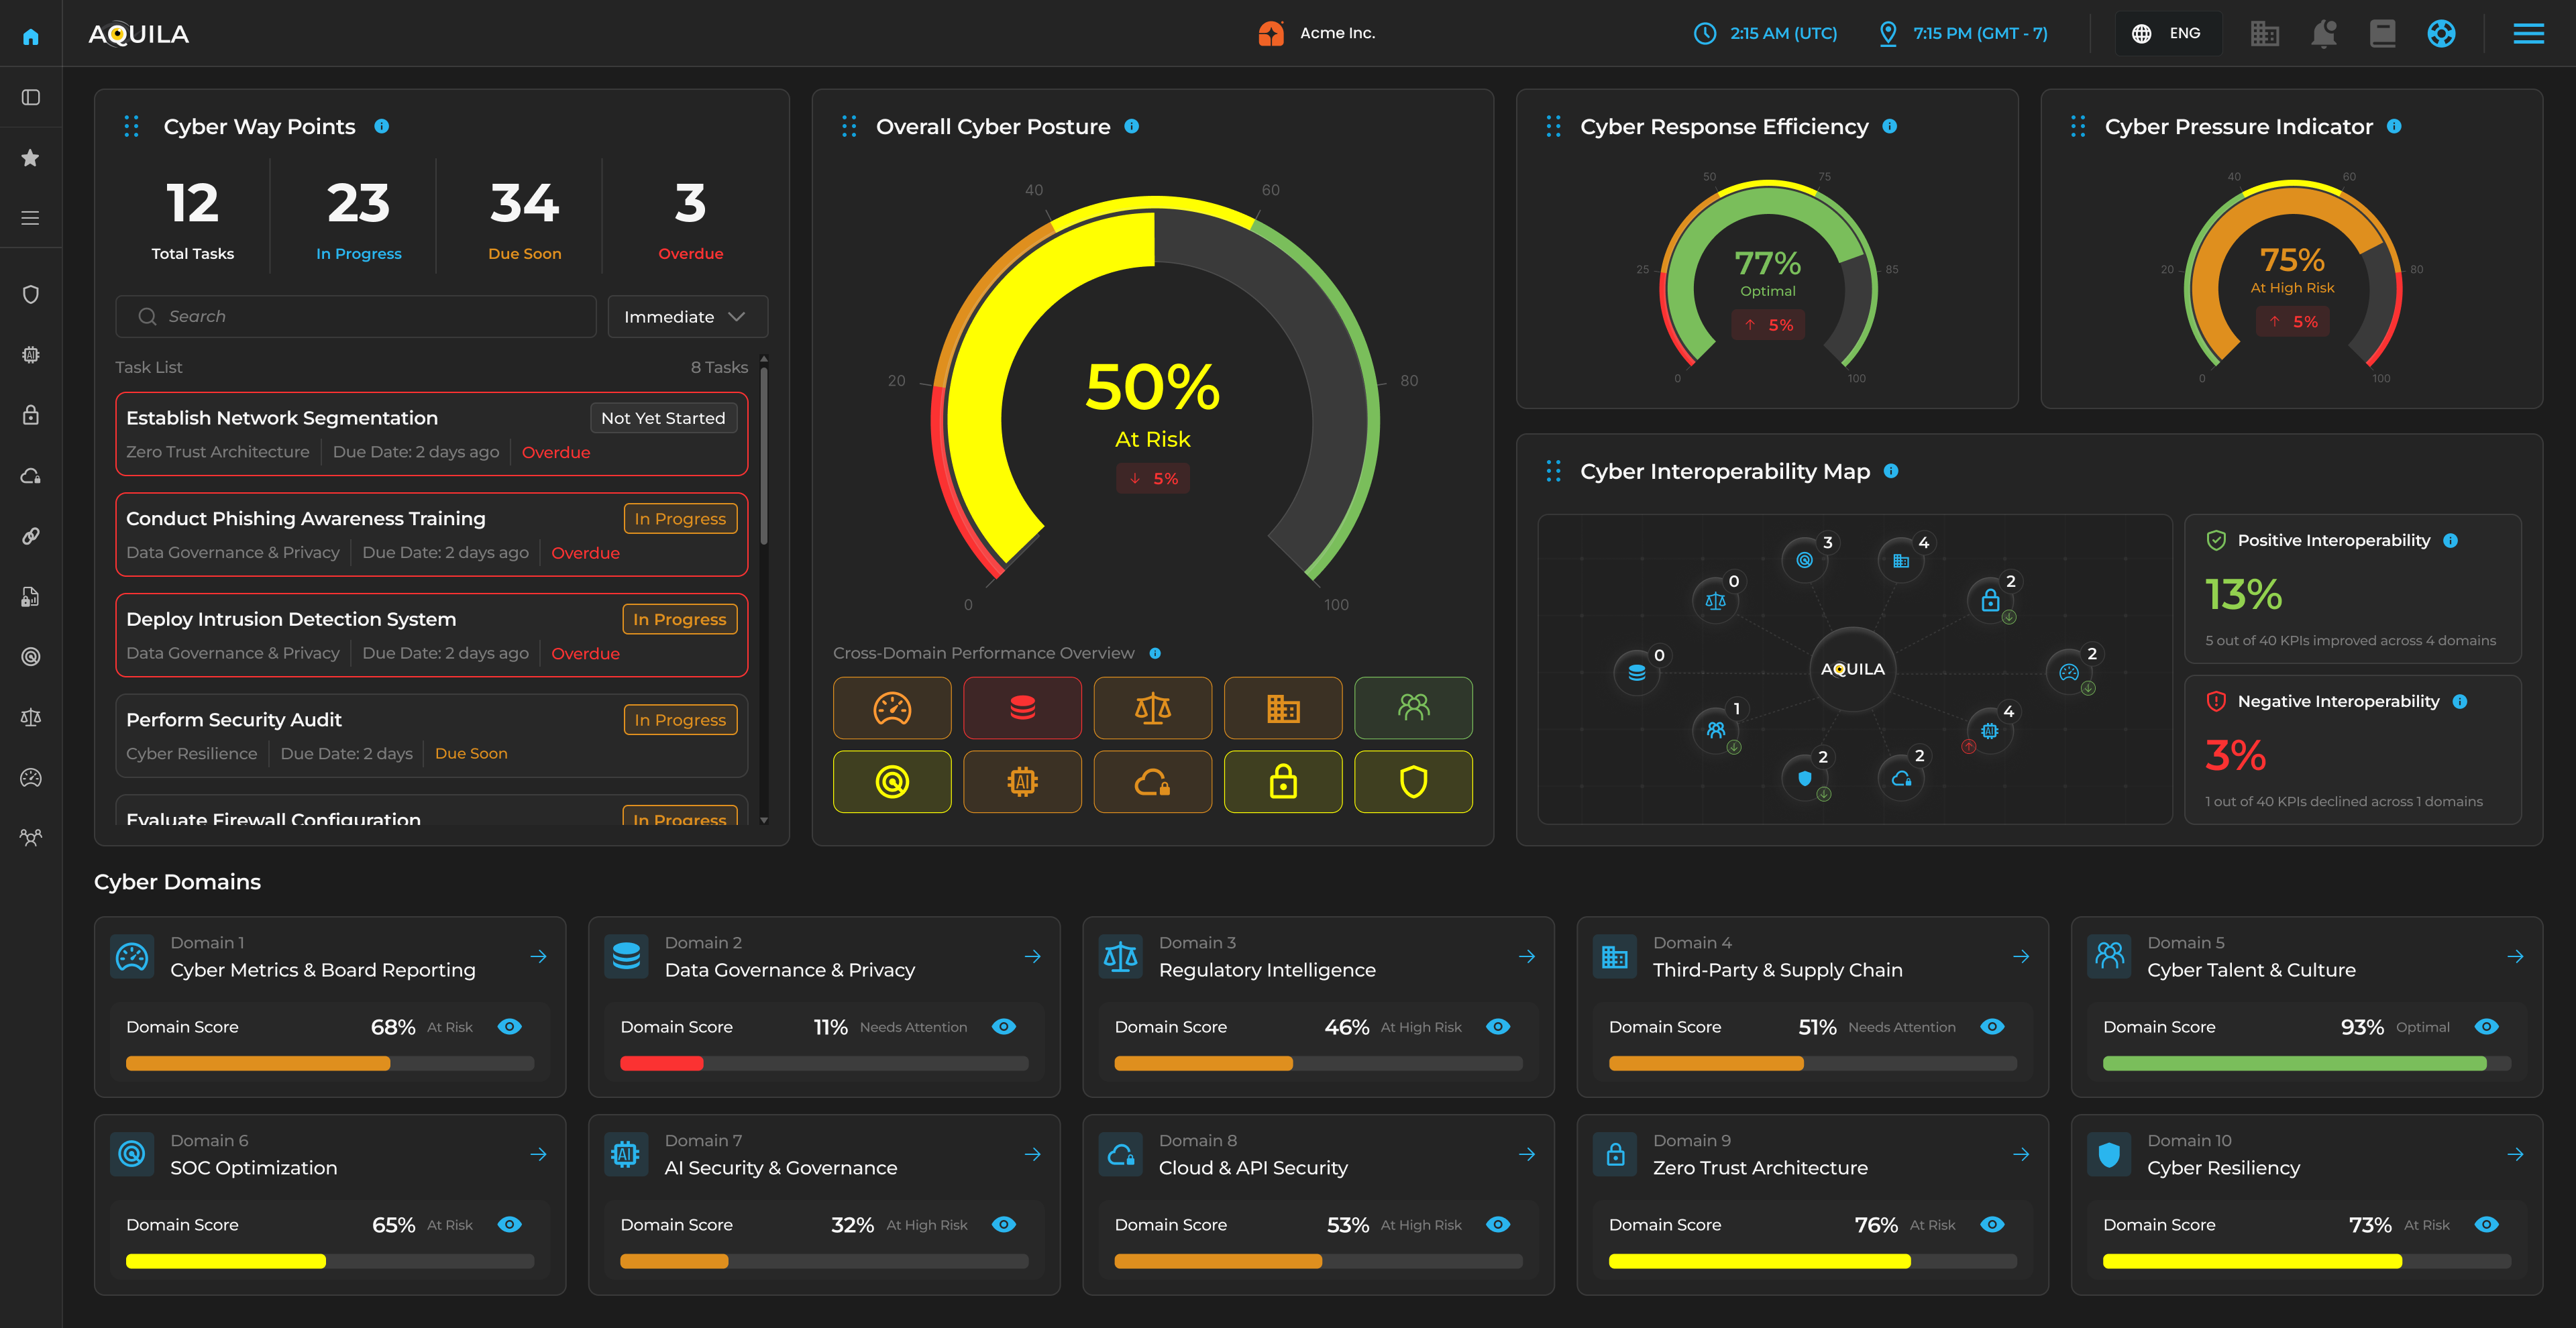Screen dimensions: 2576x1328
Task: Open Establish Network Segmentation task
Action: [282, 418]
